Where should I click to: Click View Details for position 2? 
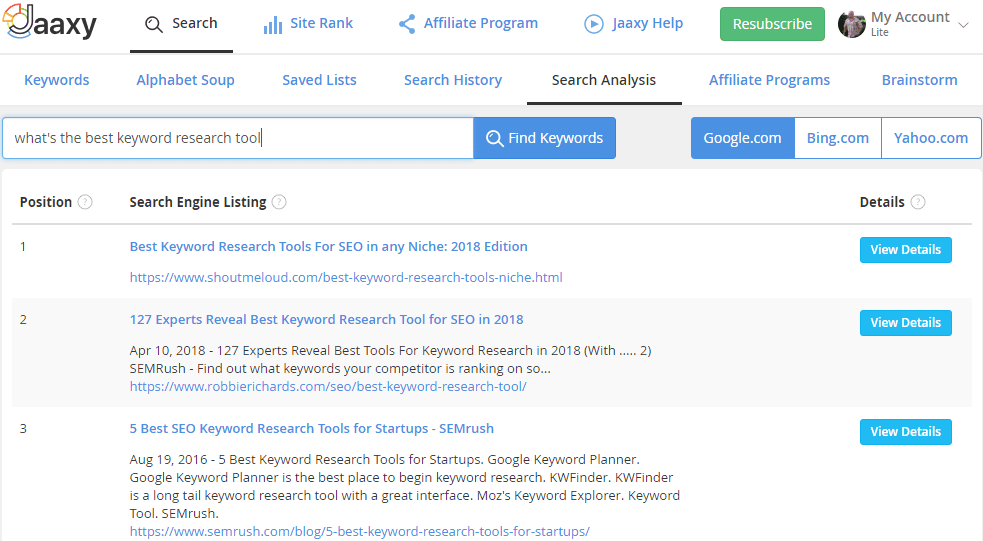coord(905,322)
